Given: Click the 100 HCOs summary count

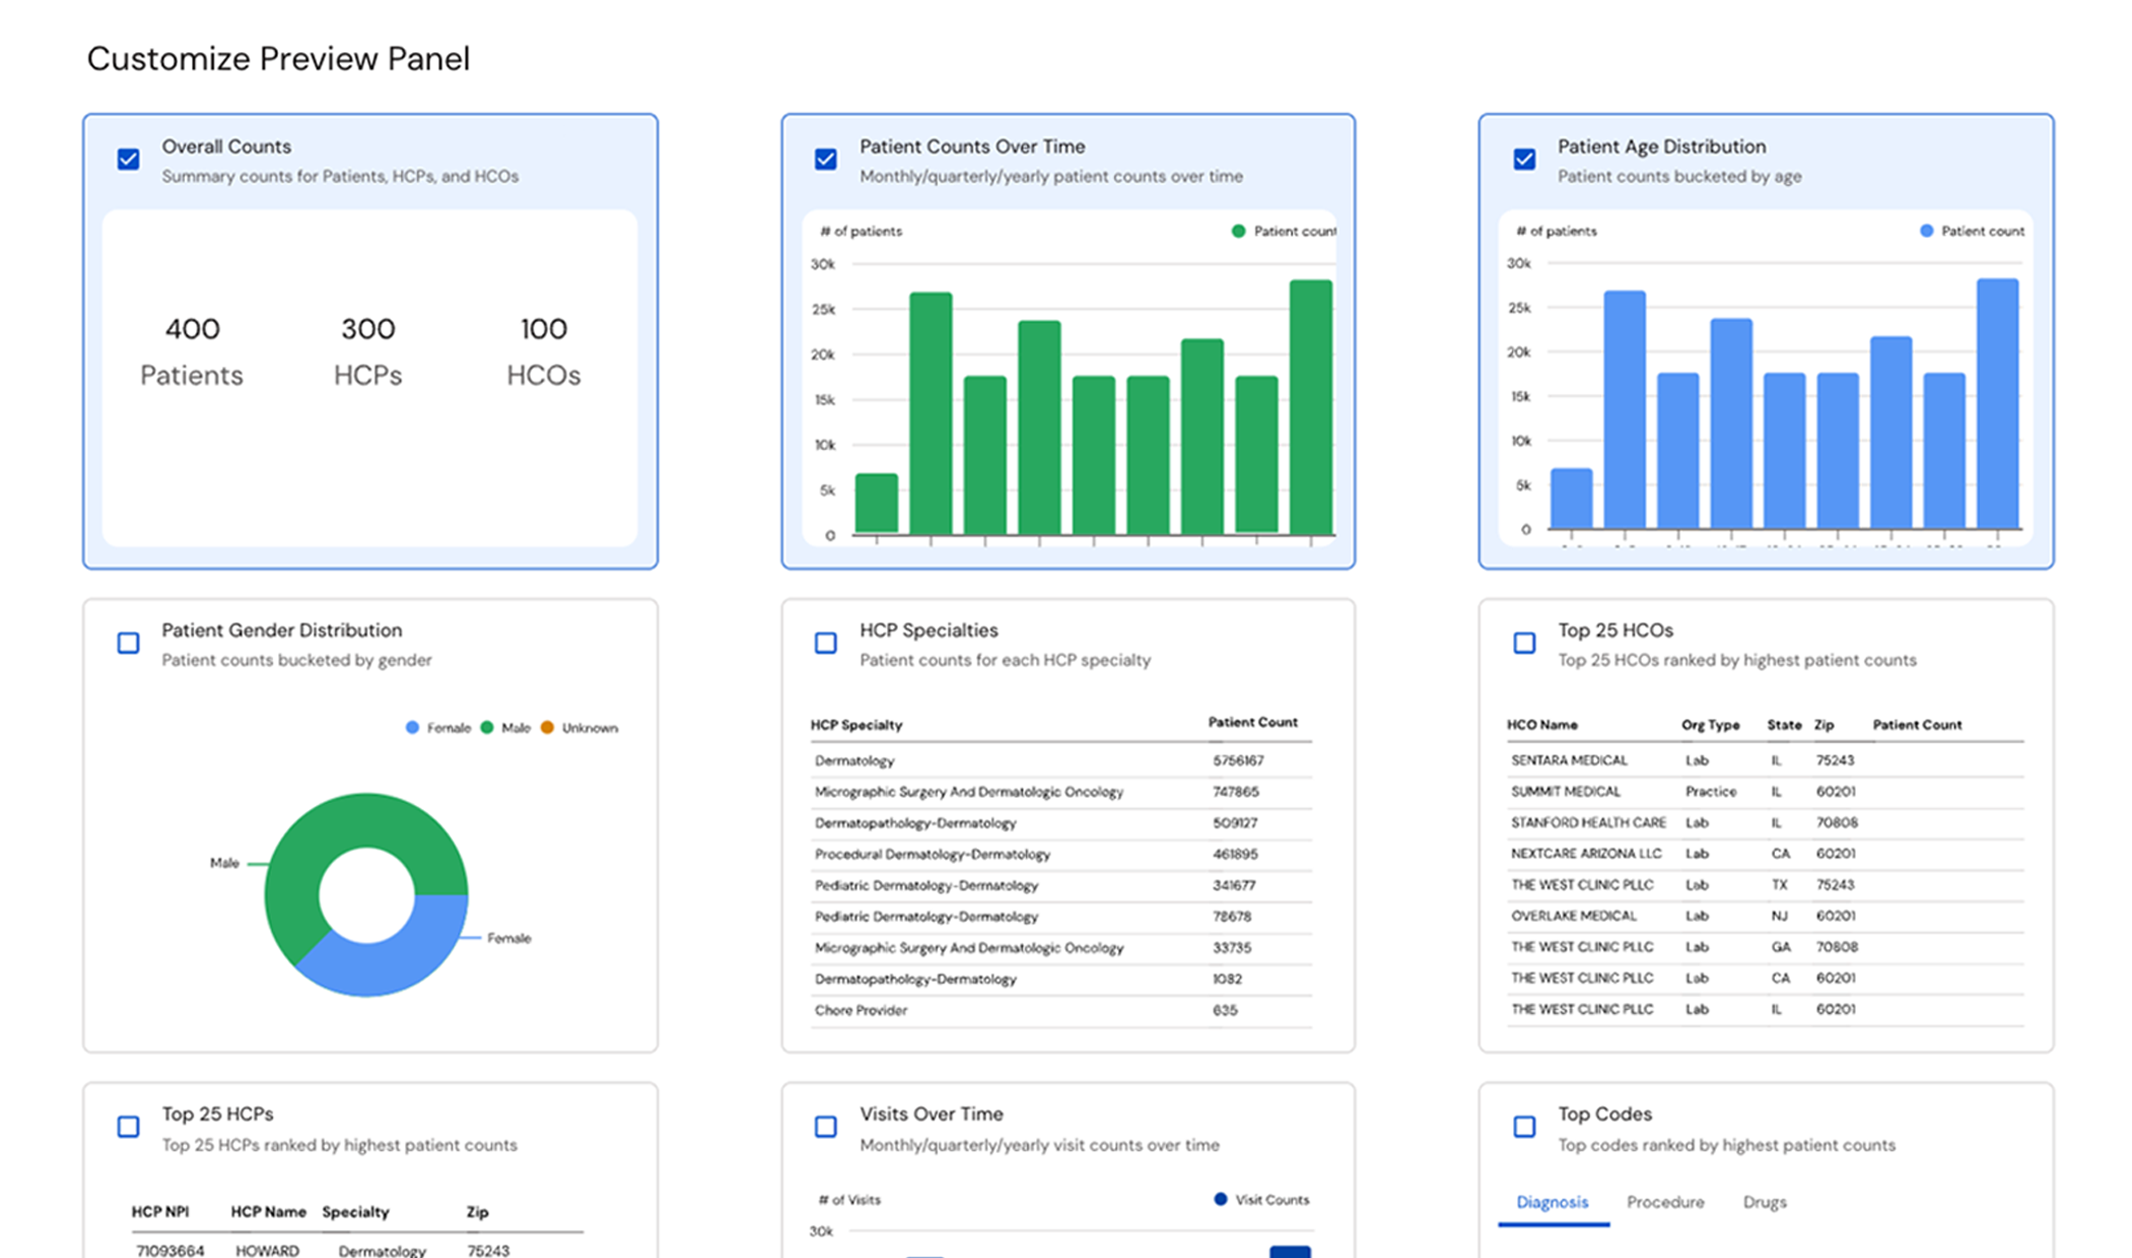Looking at the screenshot, I should click(543, 351).
